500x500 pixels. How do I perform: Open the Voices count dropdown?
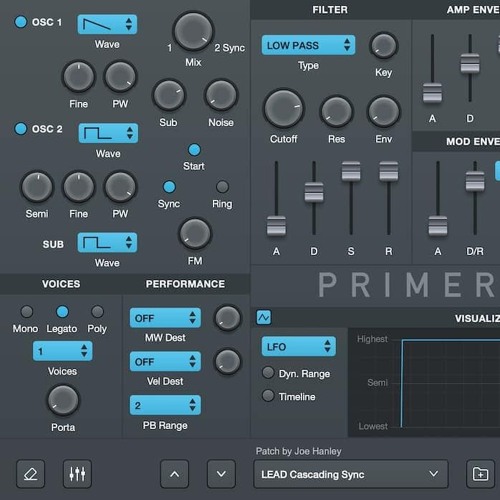[63, 351]
